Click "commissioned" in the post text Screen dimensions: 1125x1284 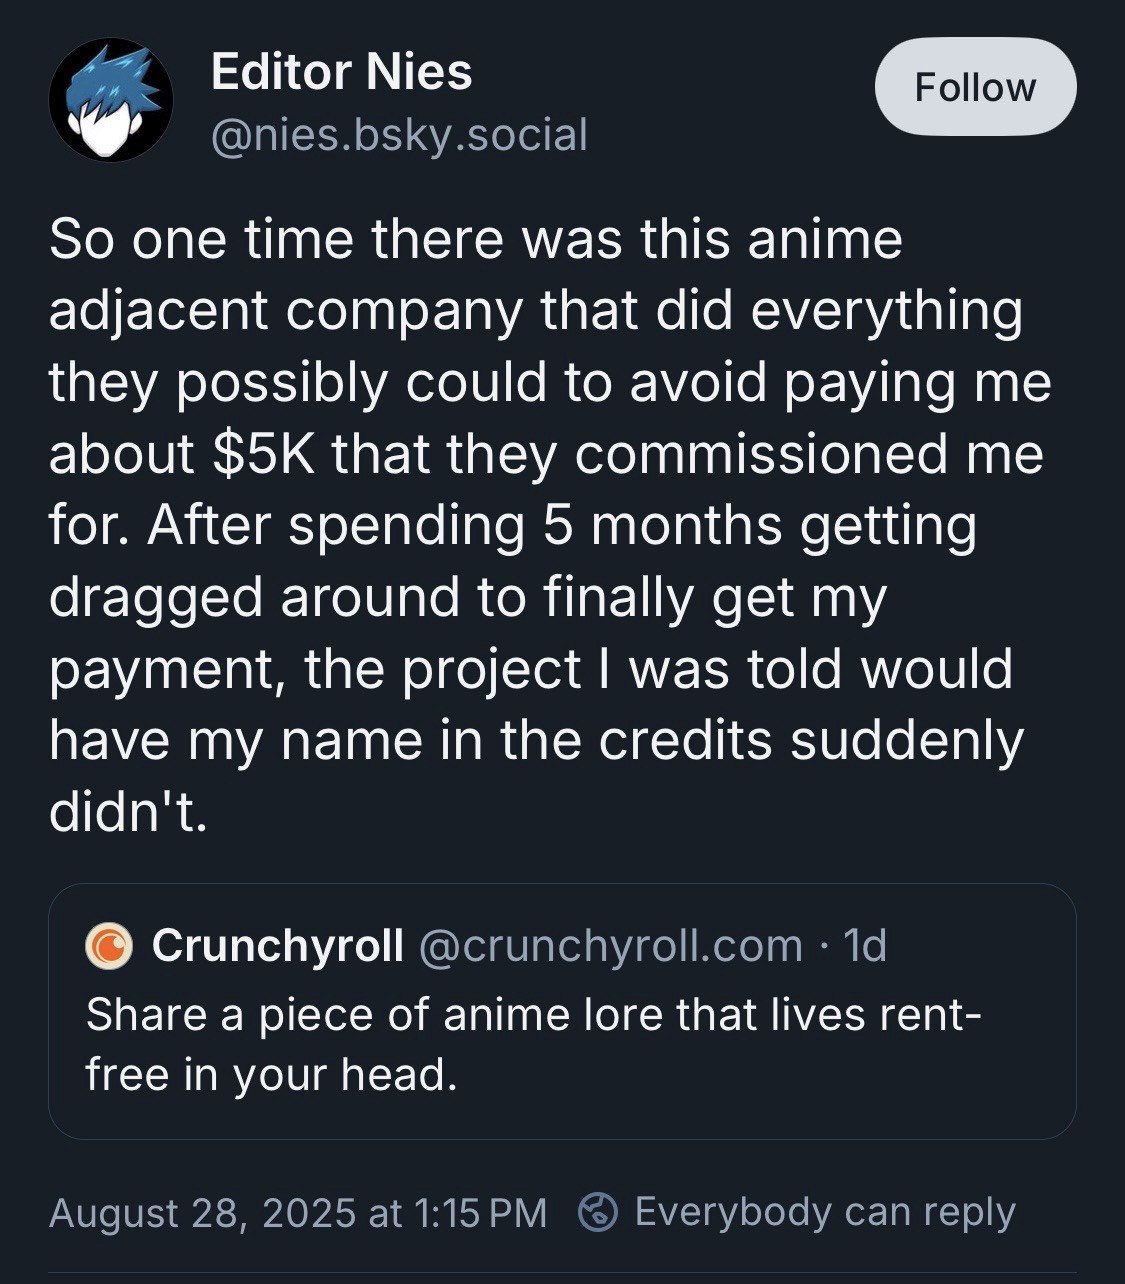pos(761,454)
